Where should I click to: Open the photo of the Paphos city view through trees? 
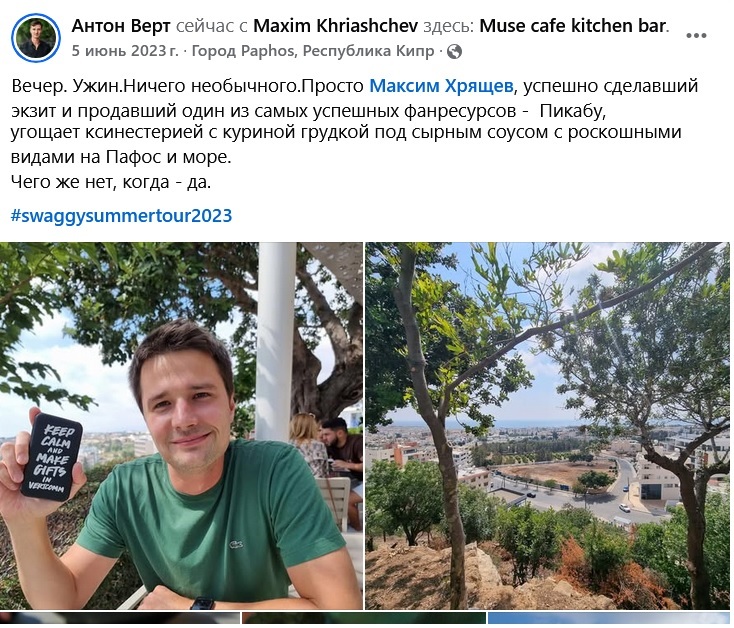[547, 426]
